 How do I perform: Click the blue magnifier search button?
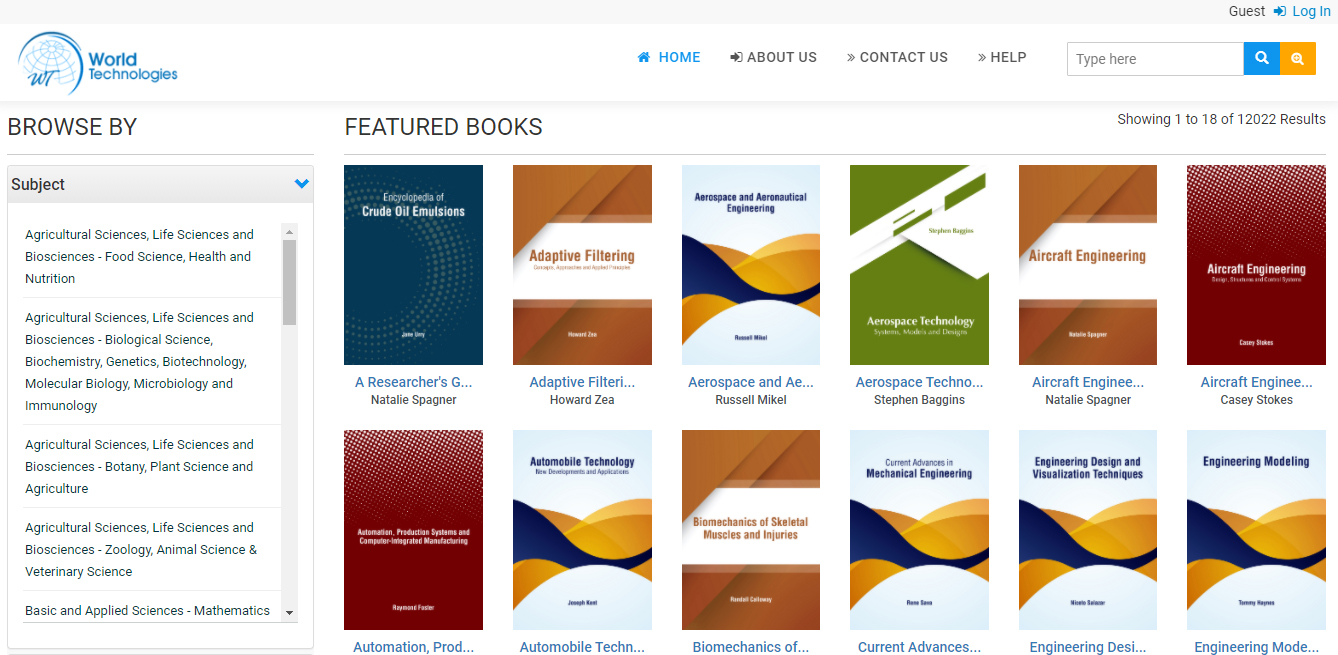[x=1262, y=59]
